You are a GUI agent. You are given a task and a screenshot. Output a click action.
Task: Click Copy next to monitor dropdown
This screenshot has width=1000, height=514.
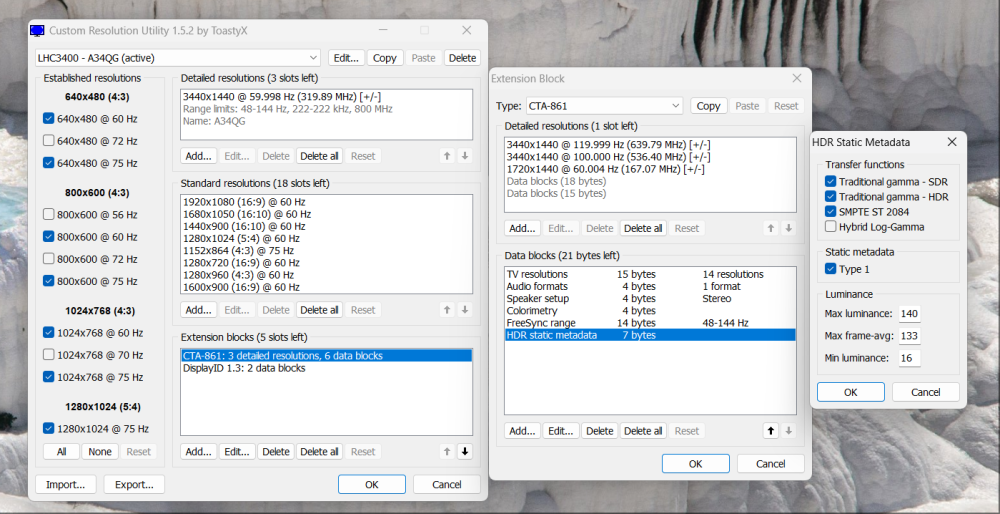tap(385, 58)
